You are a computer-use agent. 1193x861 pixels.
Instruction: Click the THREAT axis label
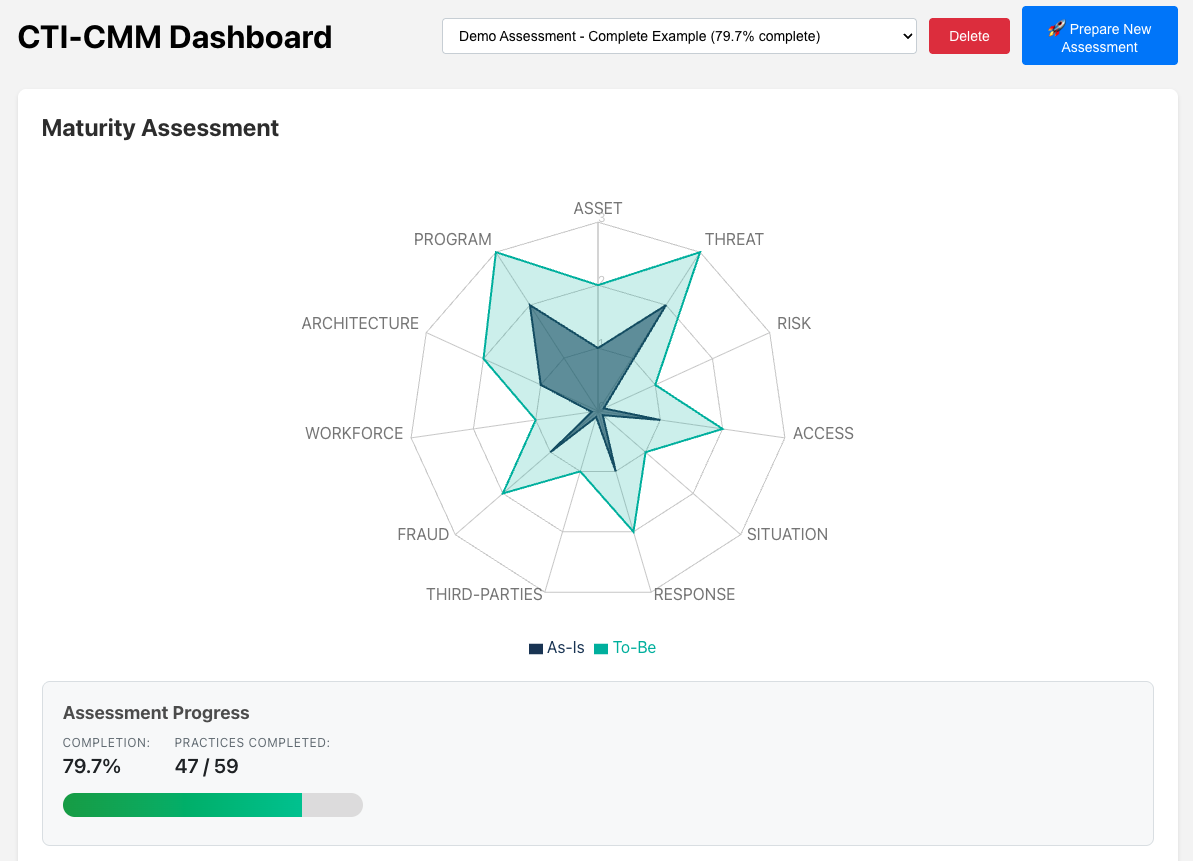[735, 239]
